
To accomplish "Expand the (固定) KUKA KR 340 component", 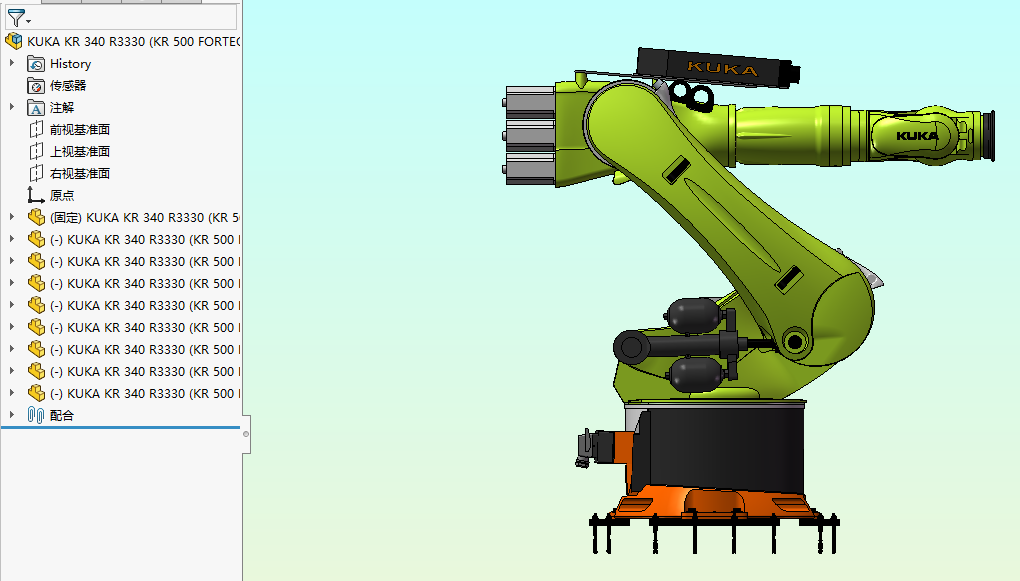I will [x=12, y=217].
